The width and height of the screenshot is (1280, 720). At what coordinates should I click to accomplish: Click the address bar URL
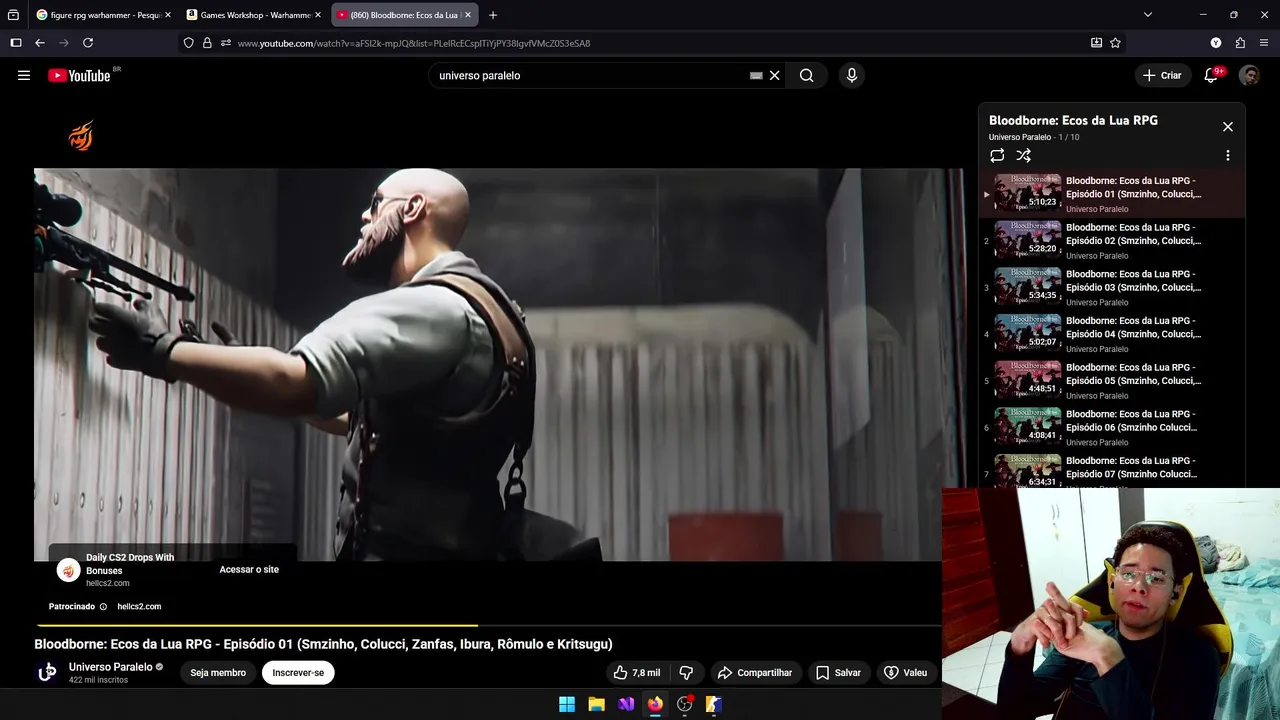(414, 43)
